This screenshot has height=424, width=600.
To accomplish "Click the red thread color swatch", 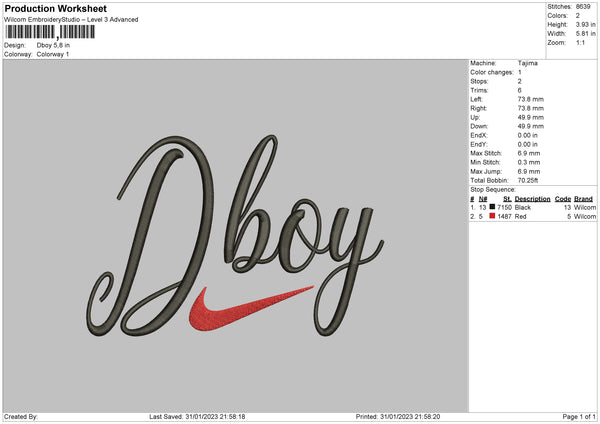I will (x=492, y=216).
